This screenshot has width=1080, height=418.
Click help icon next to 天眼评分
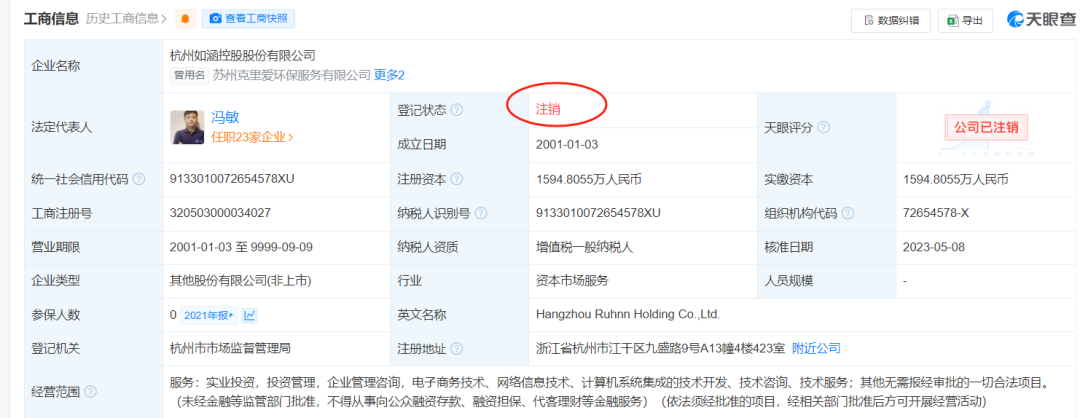click(x=823, y=128)
